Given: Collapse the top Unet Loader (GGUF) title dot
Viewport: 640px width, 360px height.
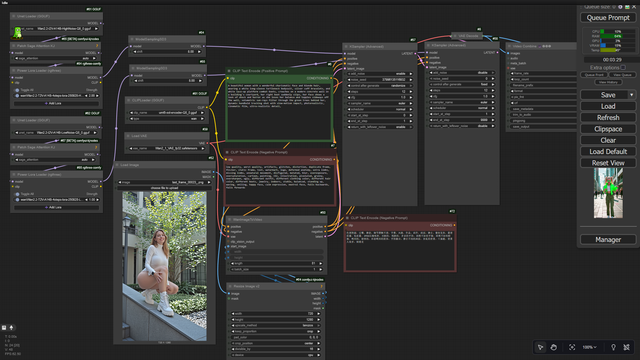Looking at the screenshot, I should pyautogui.click(x=13, y=16).
